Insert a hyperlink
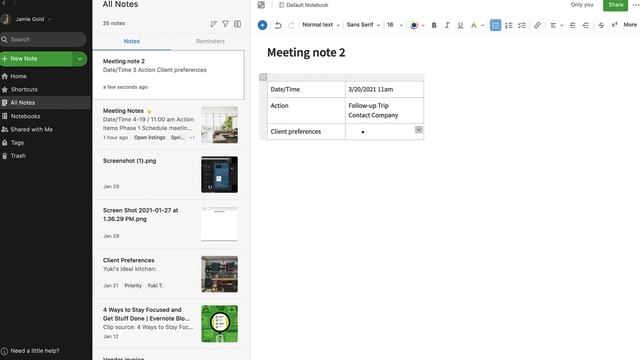This screenshot has height=360, width=640. (537, 25)
